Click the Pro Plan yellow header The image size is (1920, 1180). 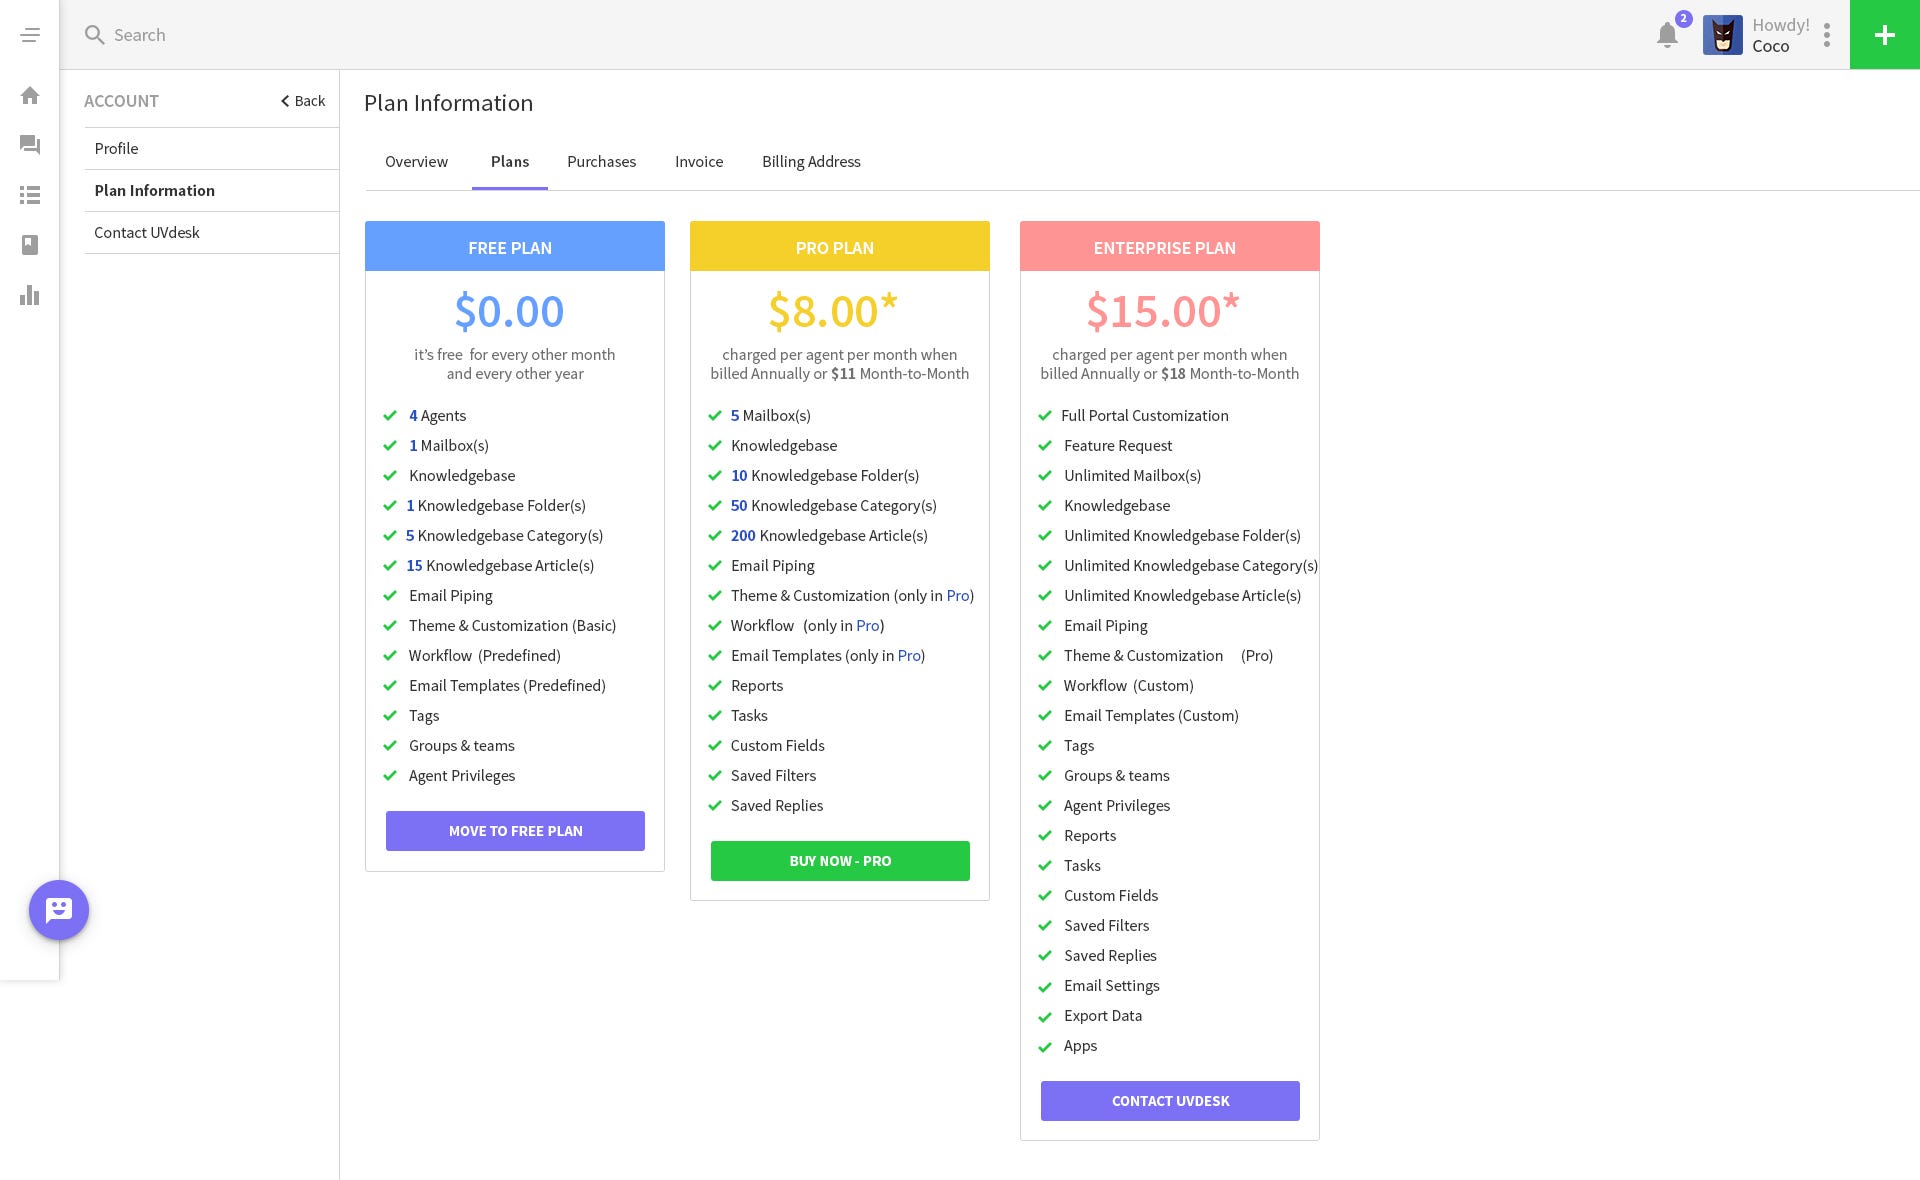pos(840,246)
